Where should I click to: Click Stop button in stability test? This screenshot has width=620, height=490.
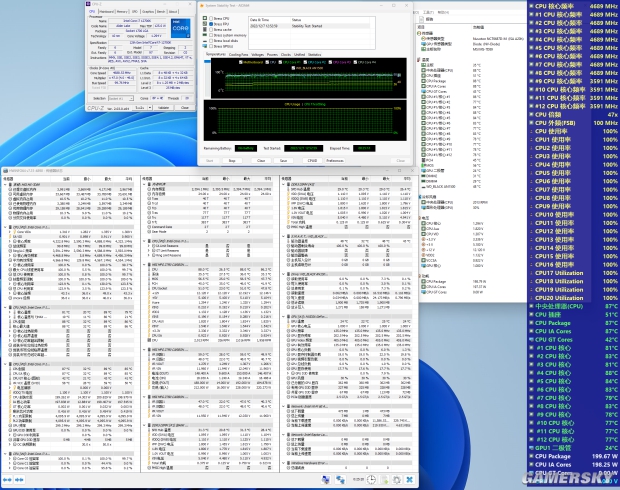232,161
